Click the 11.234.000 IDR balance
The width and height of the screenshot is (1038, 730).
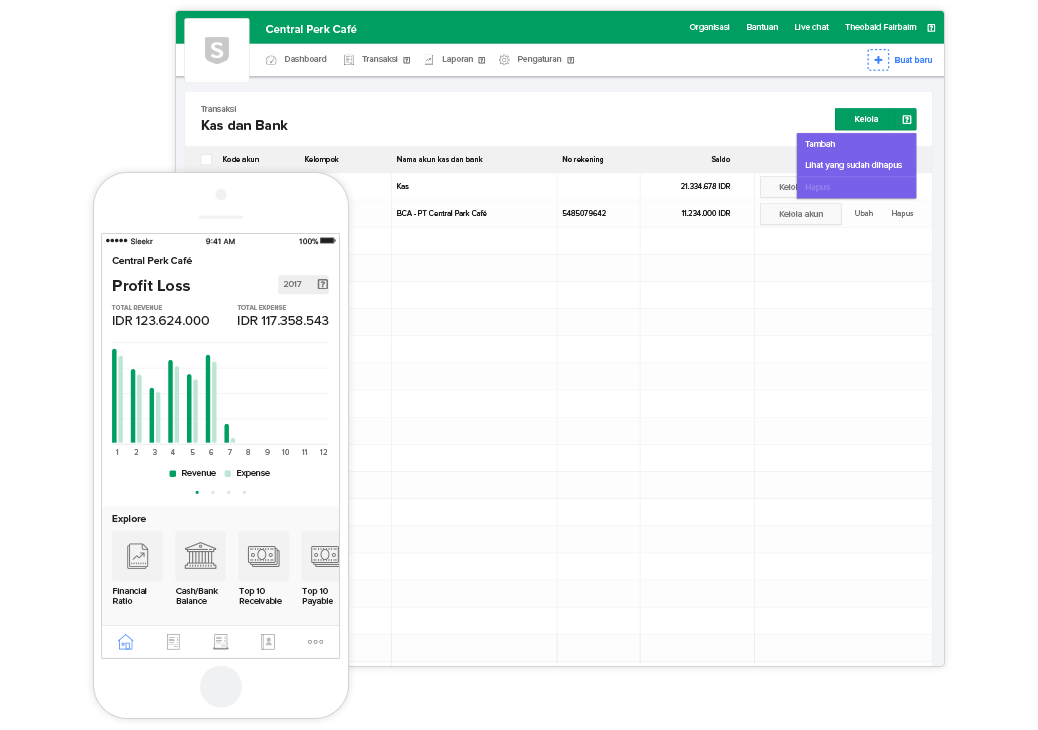706,213
